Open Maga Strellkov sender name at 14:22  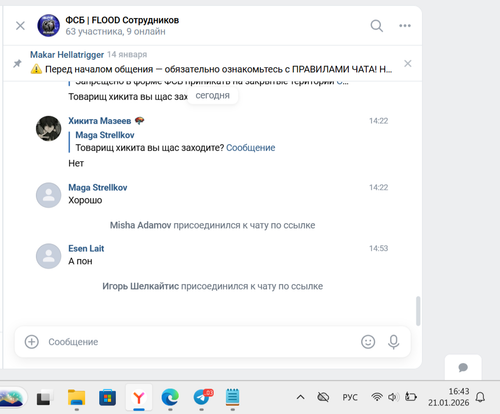pyautogui.click(x=98, y=187)
